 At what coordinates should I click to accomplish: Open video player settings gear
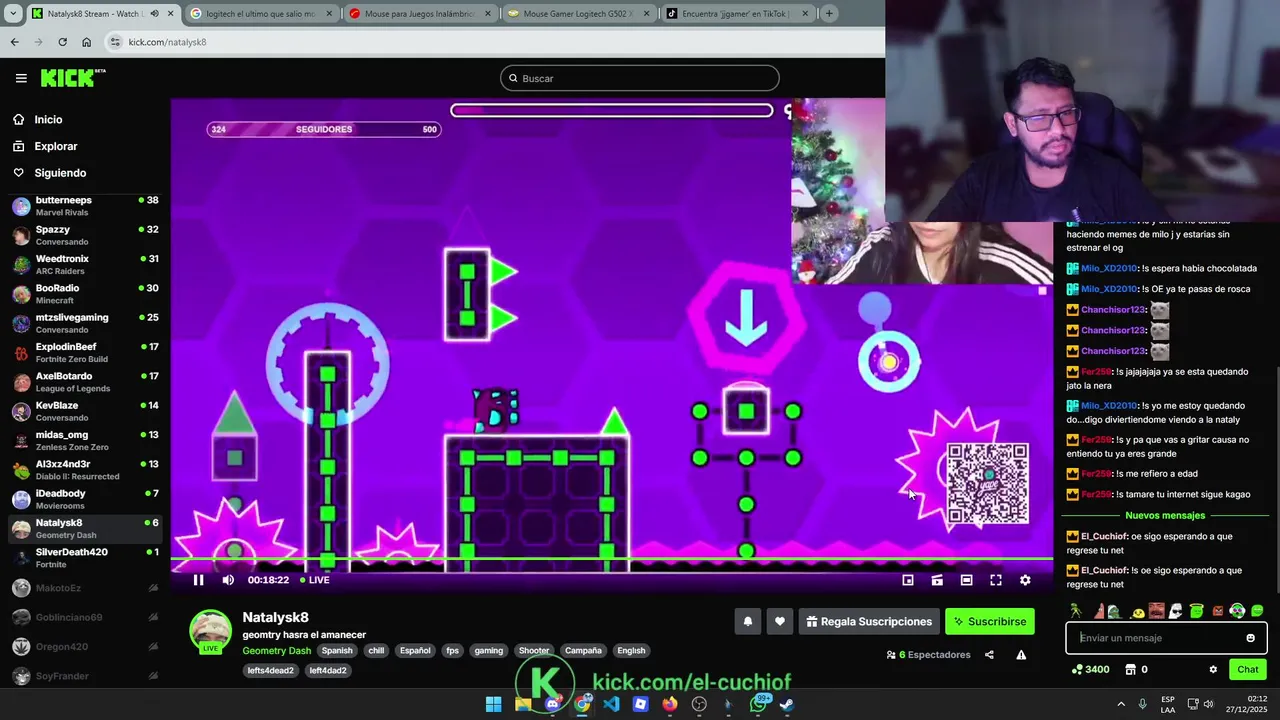[x=1025, y=580]
